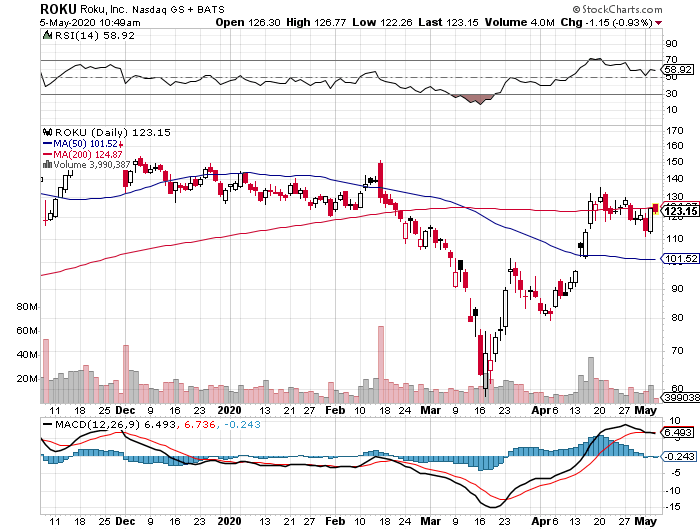Click the 101.52 MA(50) flag on price scale

[x=680, y=259]
